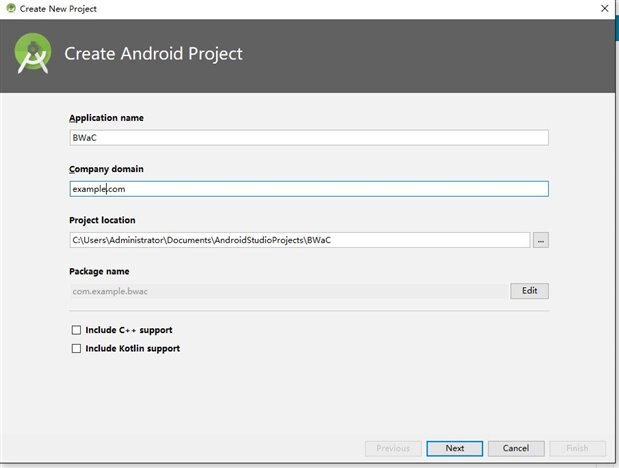
Task: Open the project location browse (...) button
Action: [x=541, y=240]
